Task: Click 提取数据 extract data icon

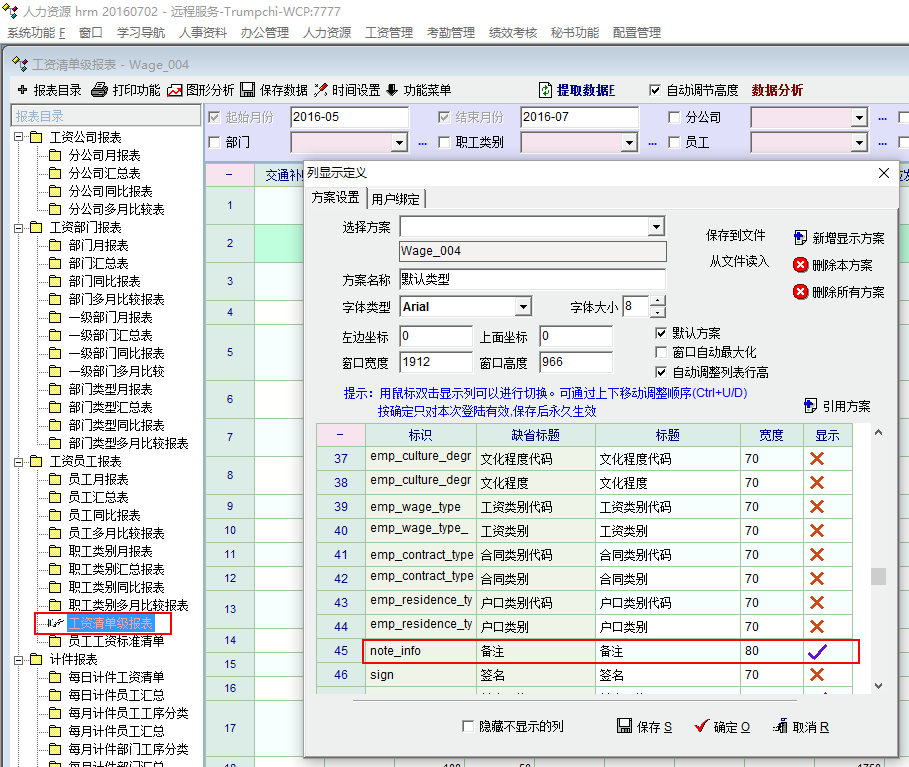Action: (545, 90)
